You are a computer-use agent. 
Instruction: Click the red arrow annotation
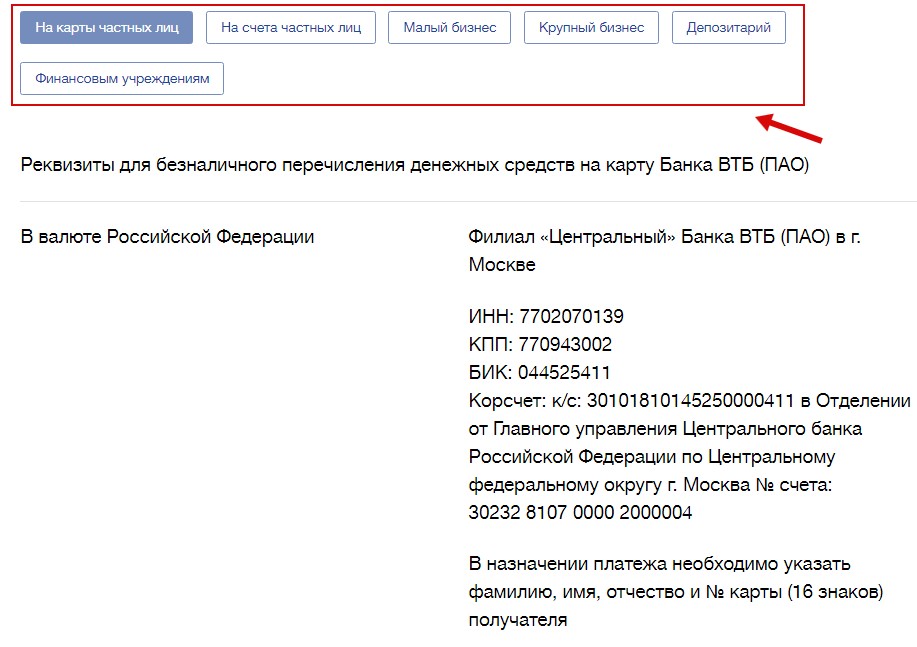click(789, 129)
